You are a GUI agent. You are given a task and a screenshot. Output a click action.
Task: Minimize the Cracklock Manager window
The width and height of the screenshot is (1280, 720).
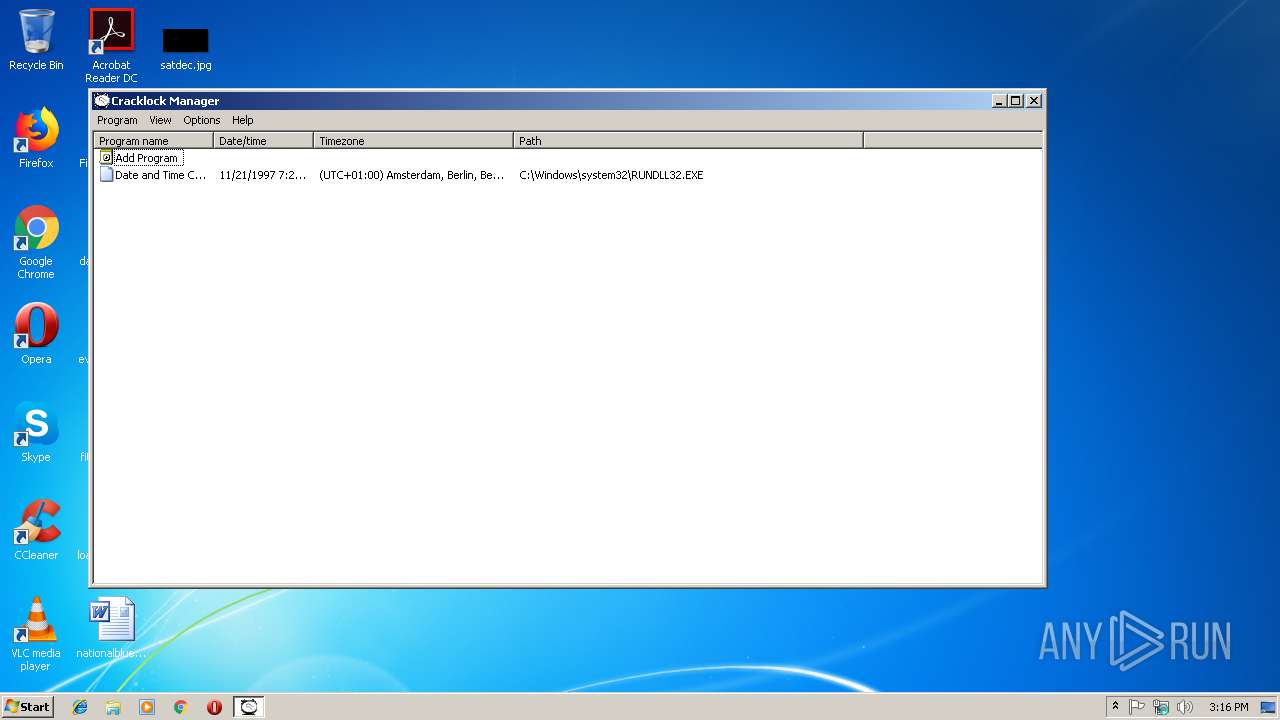tap(999, 101)
